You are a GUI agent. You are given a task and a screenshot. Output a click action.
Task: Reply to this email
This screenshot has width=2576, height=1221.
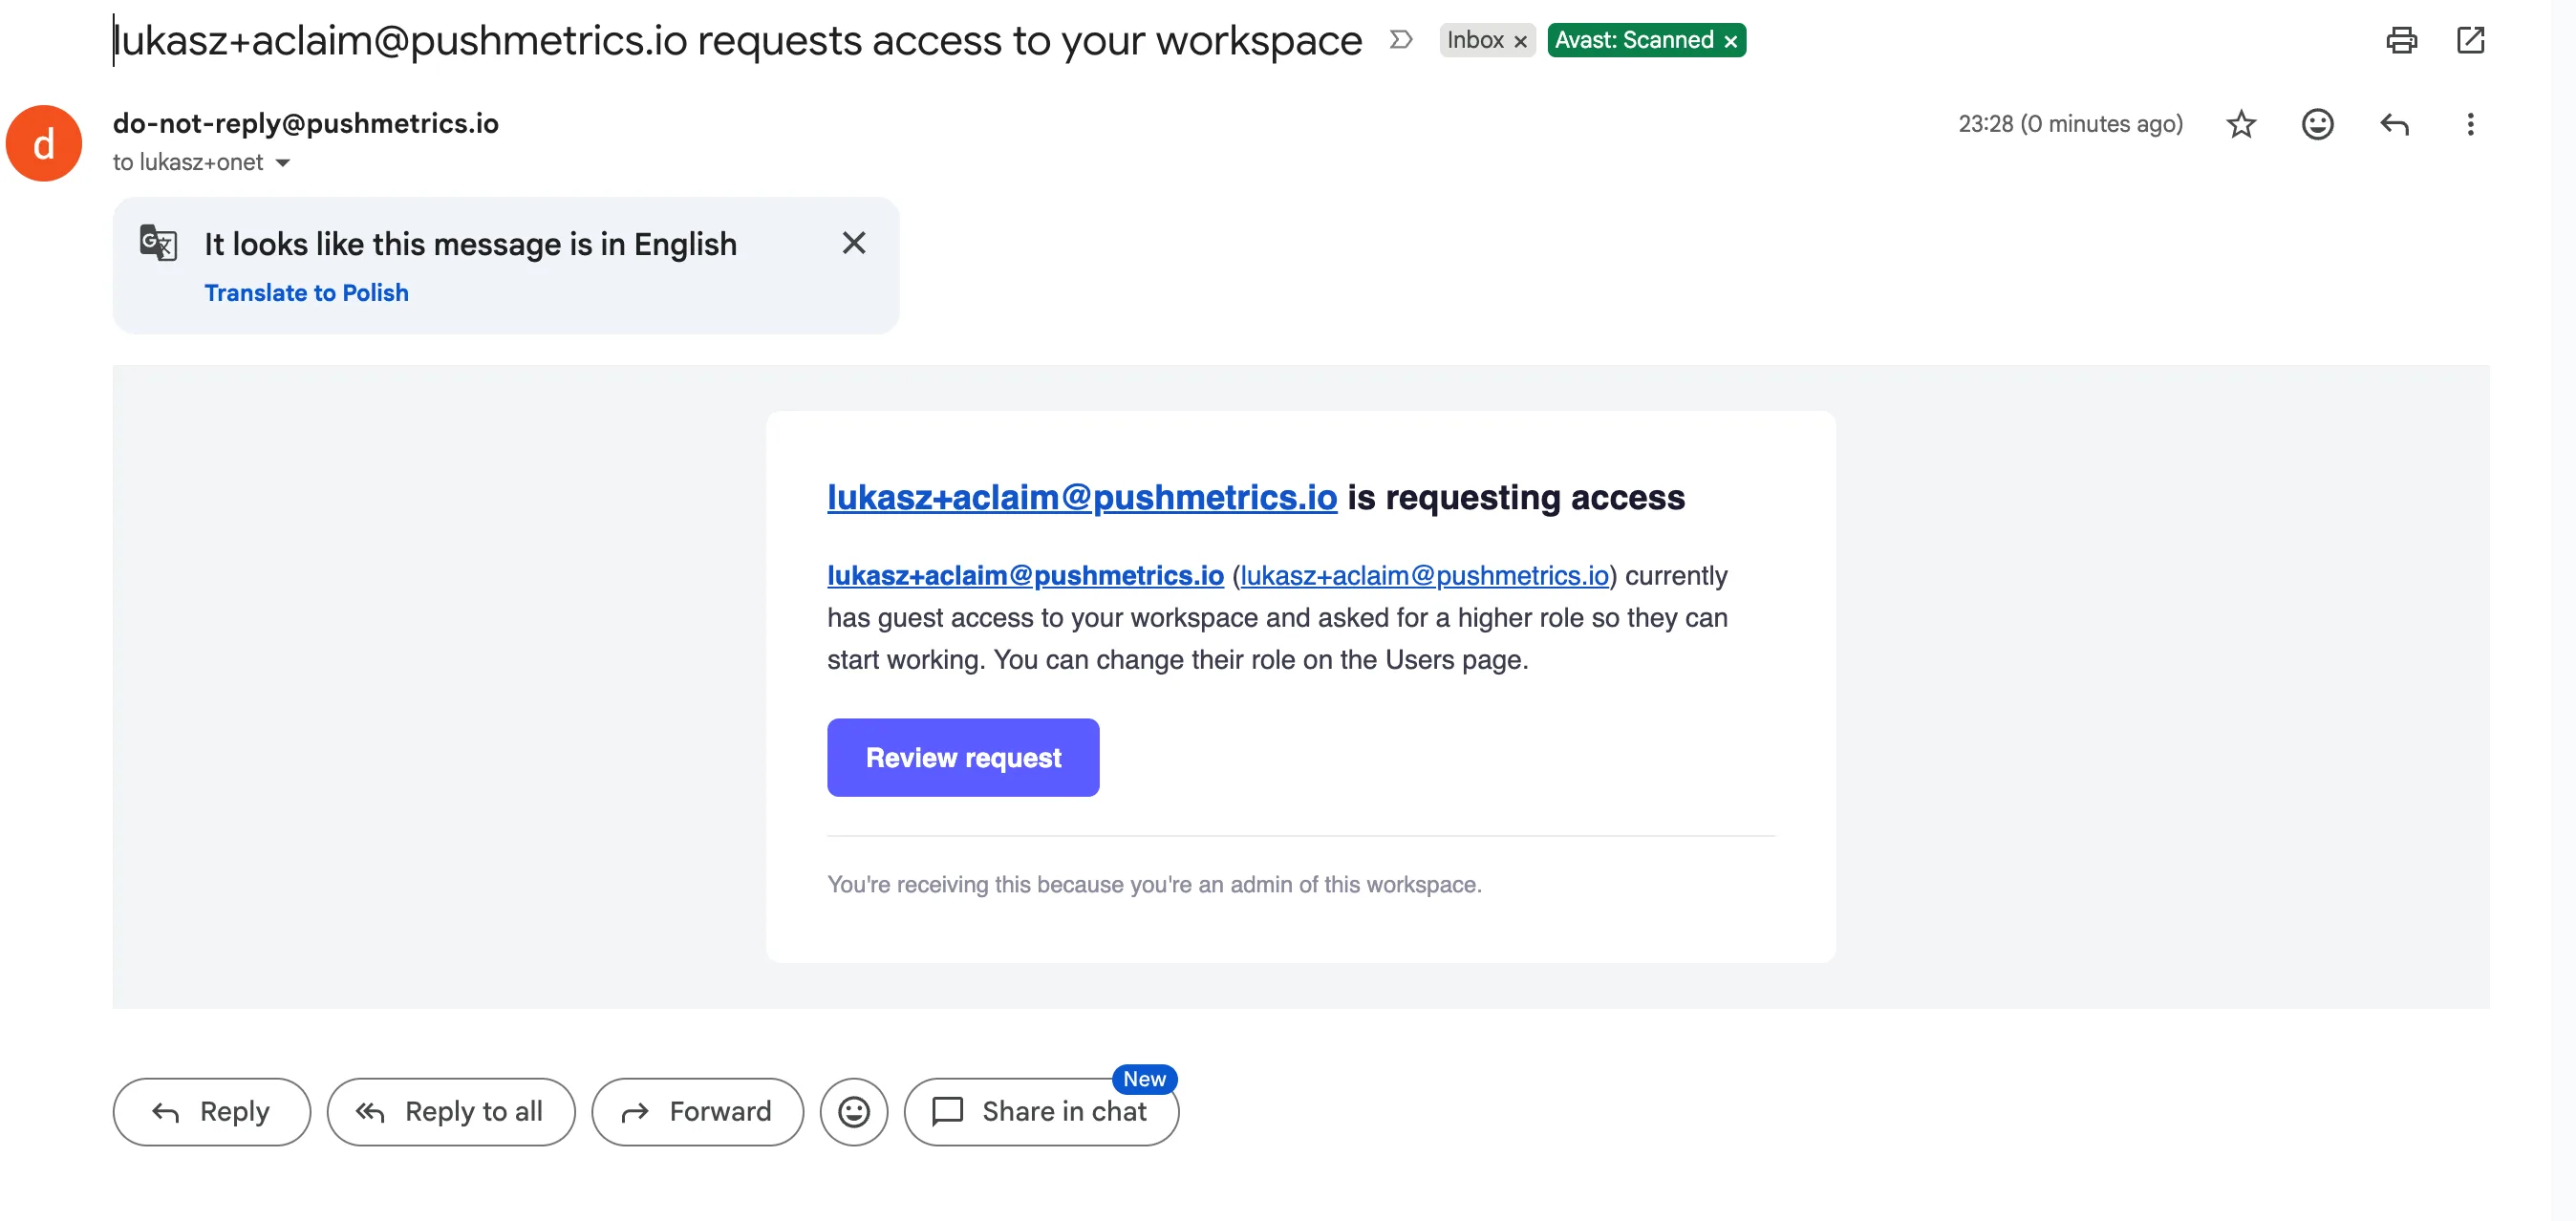pyautogui.click(x=211, y=1111)
